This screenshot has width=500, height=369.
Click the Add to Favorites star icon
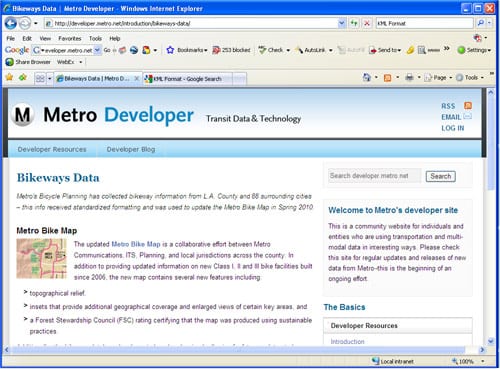pos(23,78)
